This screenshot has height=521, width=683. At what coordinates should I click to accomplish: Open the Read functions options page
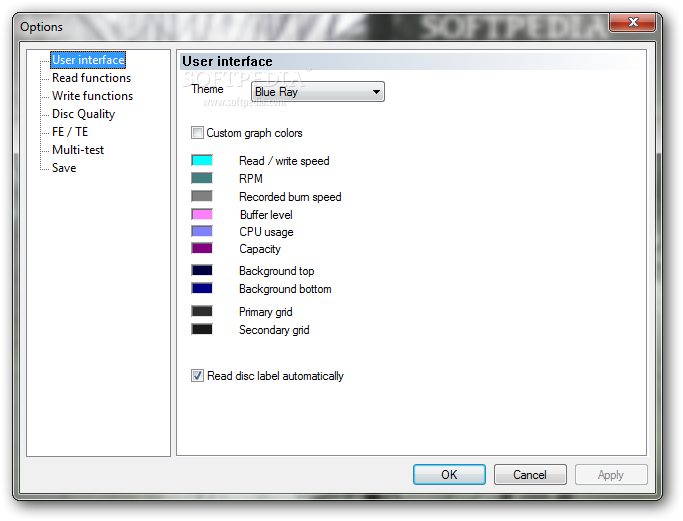click(91, 78)
